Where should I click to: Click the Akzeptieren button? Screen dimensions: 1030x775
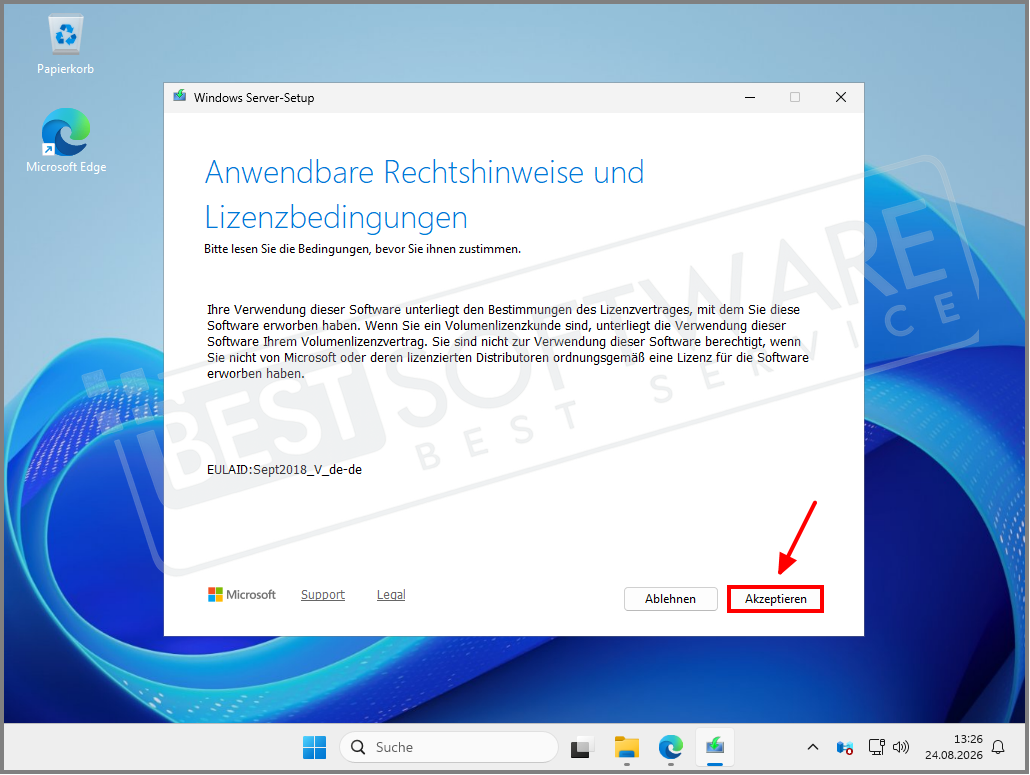coord(775,599)
